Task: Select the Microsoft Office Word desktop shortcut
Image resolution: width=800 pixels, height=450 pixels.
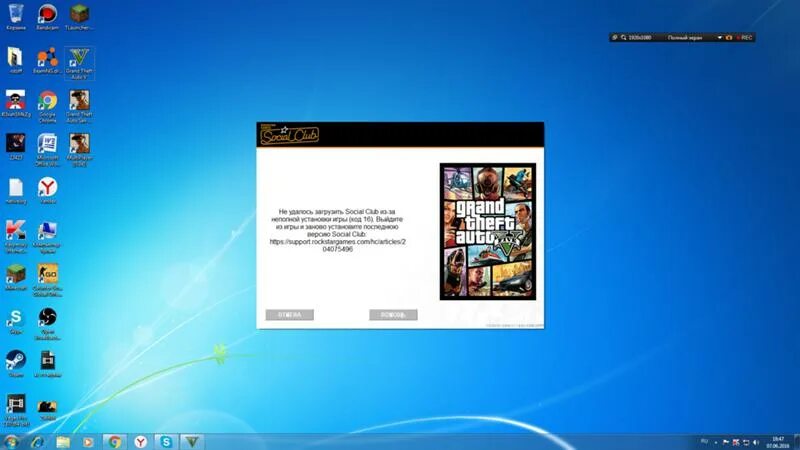Action: (47, 150)
